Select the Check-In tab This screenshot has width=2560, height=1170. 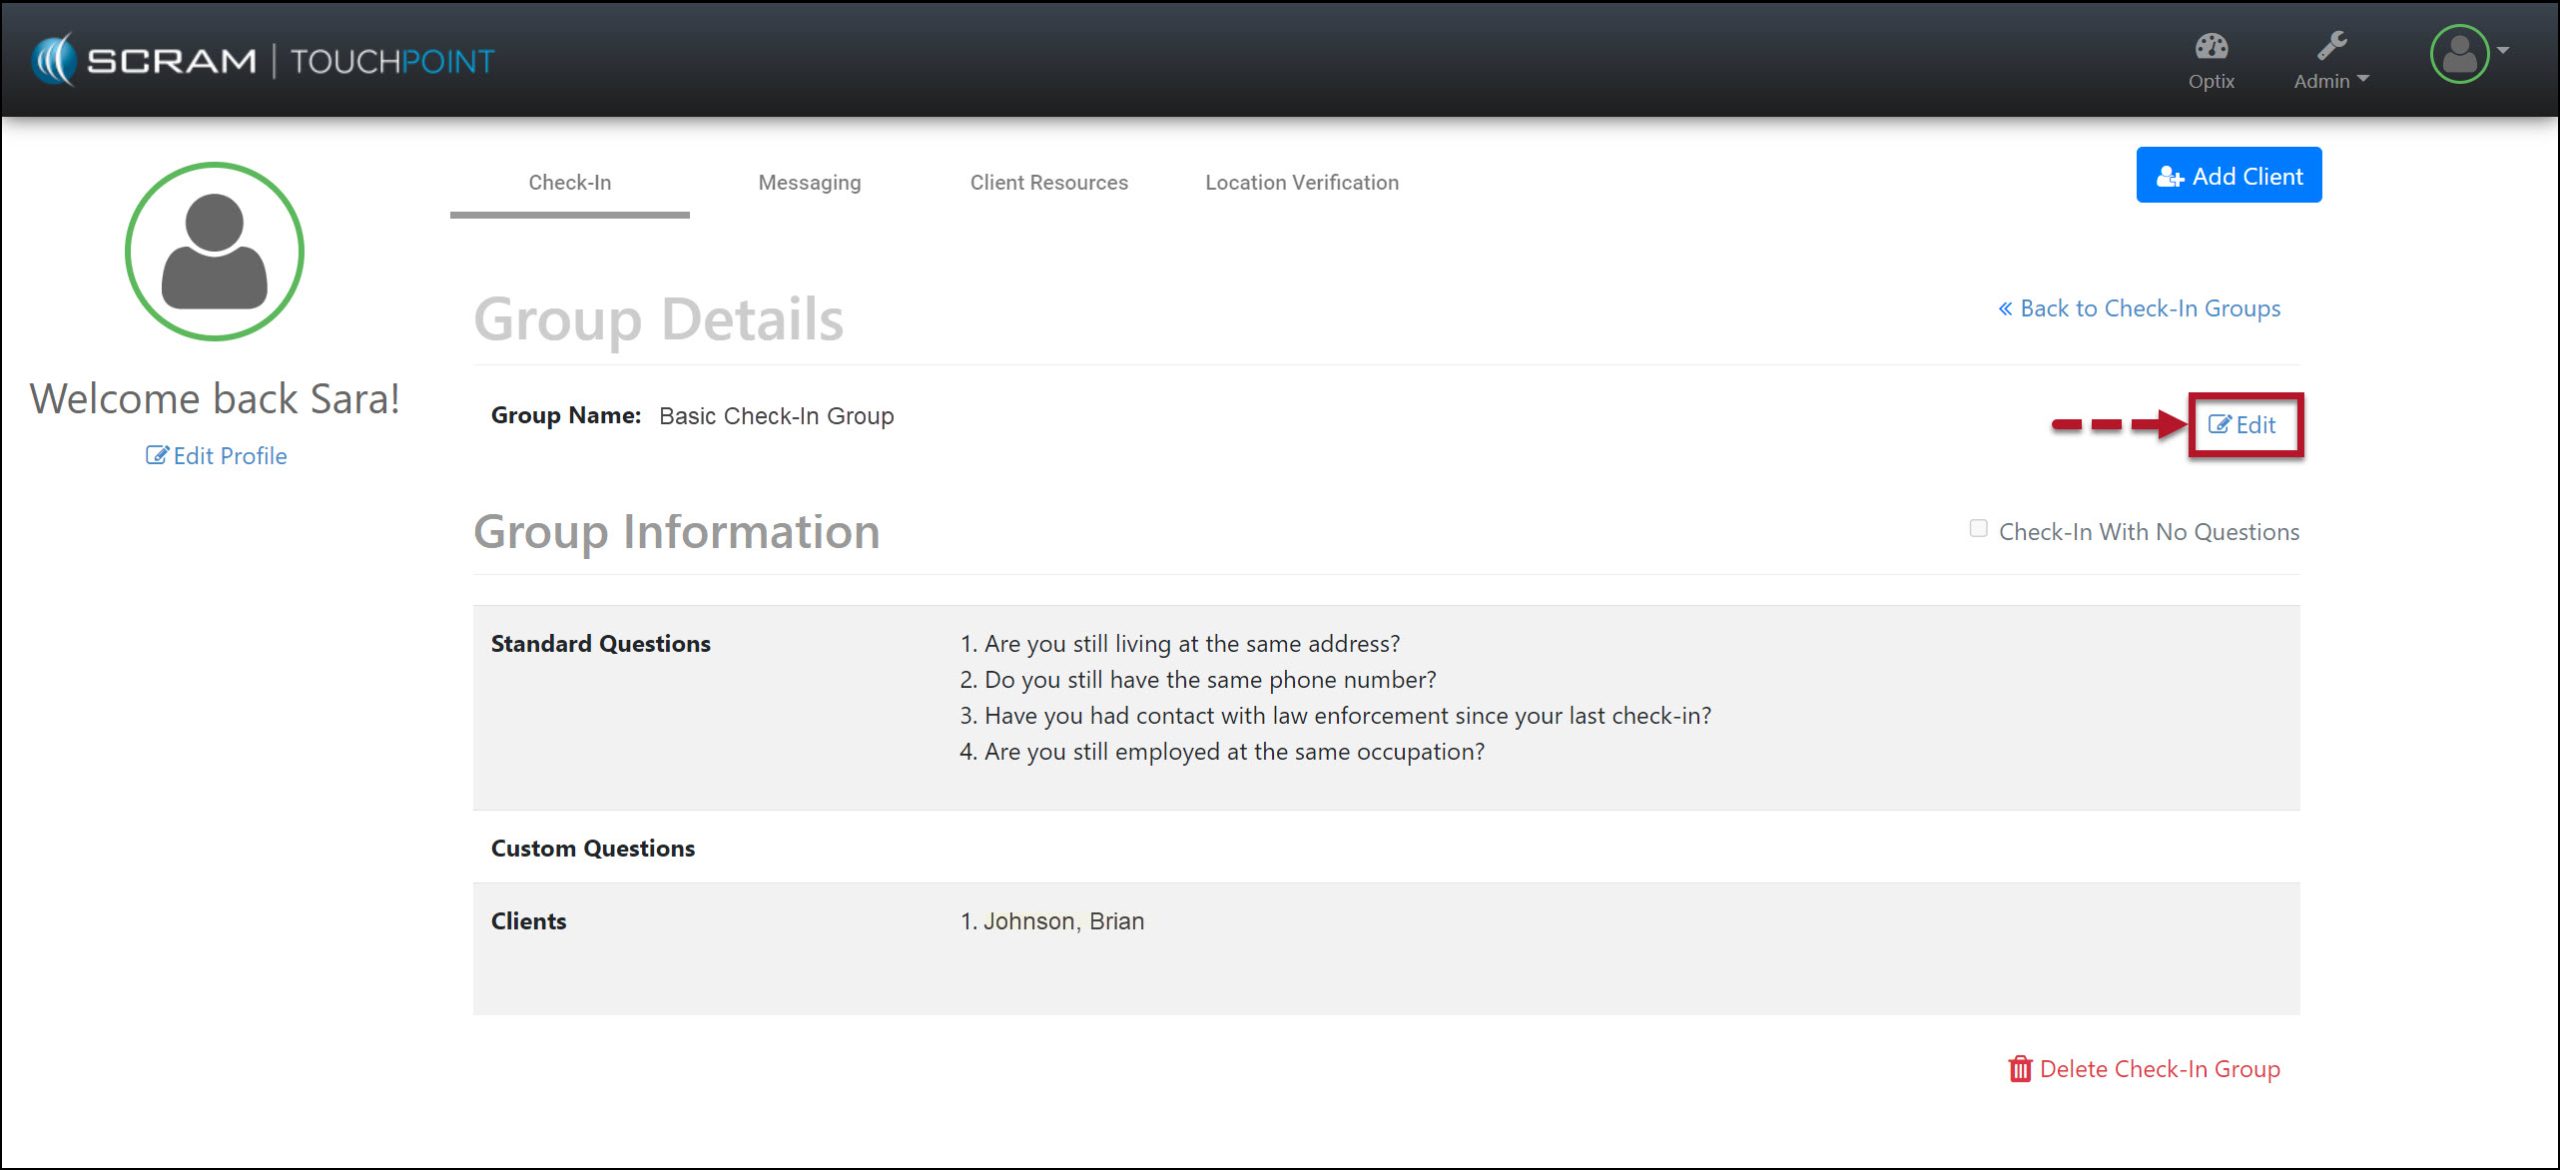pos(569,183)
